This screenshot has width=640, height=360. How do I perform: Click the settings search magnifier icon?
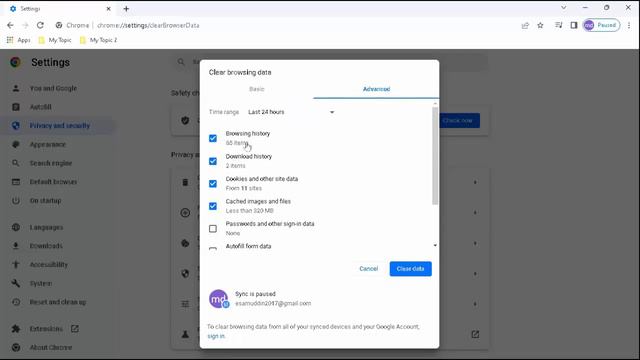click(x=181, y=62)
